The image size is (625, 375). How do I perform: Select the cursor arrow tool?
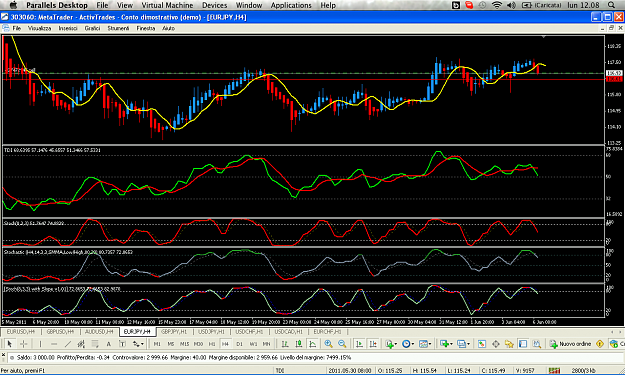(x=10, y=344)
